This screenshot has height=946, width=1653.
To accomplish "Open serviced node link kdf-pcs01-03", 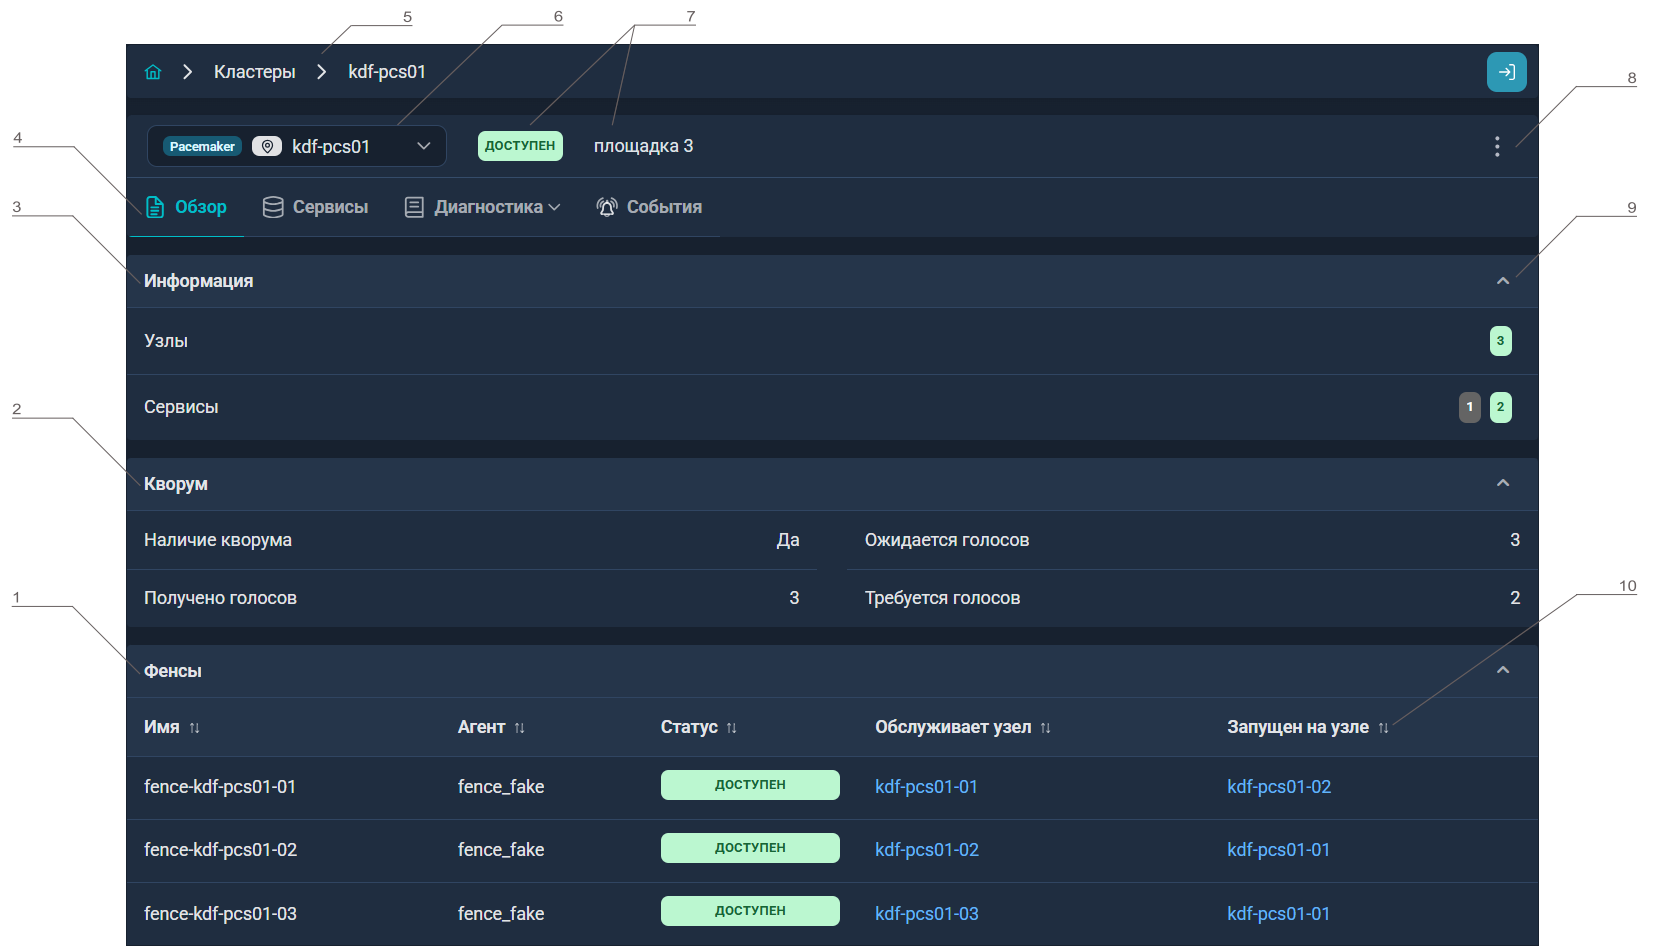I will click(x=927, y=914).
